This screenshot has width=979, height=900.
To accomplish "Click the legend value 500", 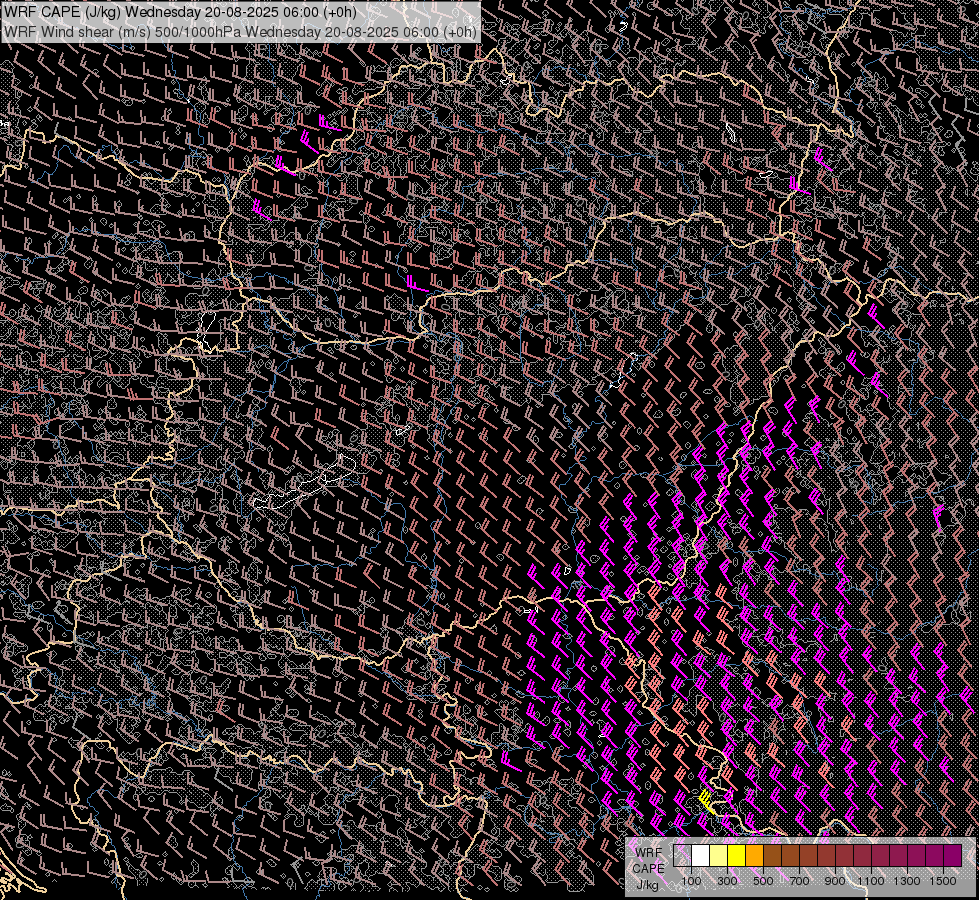I will (x=763, y=881).
